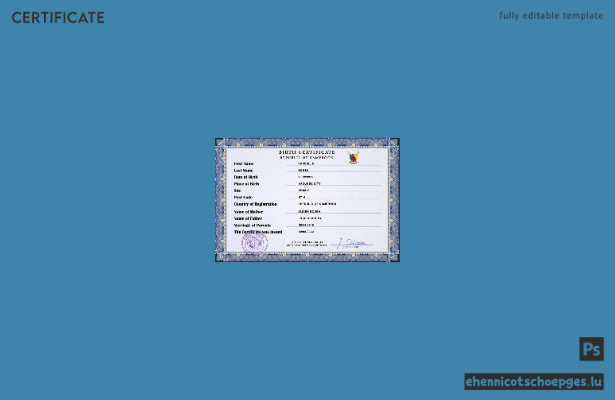Click the ehennicotschoepges.lu link

[x=534, y=382]
